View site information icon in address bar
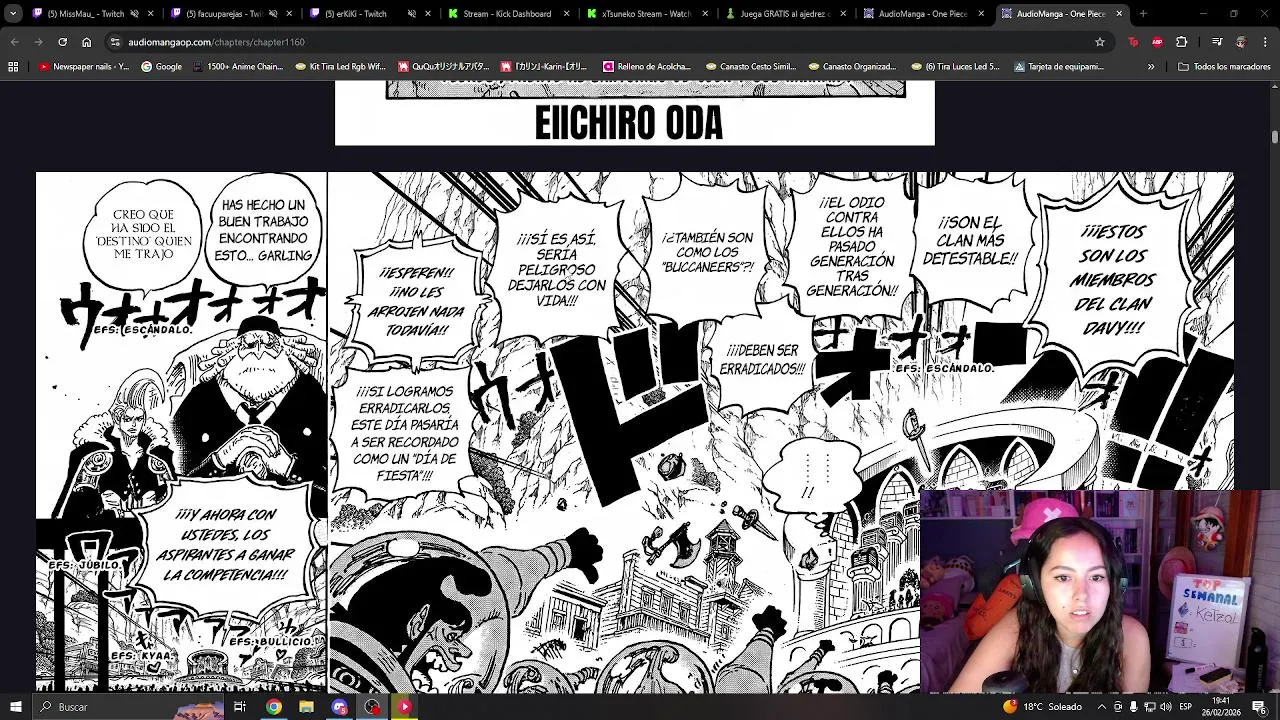The width and height of the screenshot is (1280, 720). point(116,42)
